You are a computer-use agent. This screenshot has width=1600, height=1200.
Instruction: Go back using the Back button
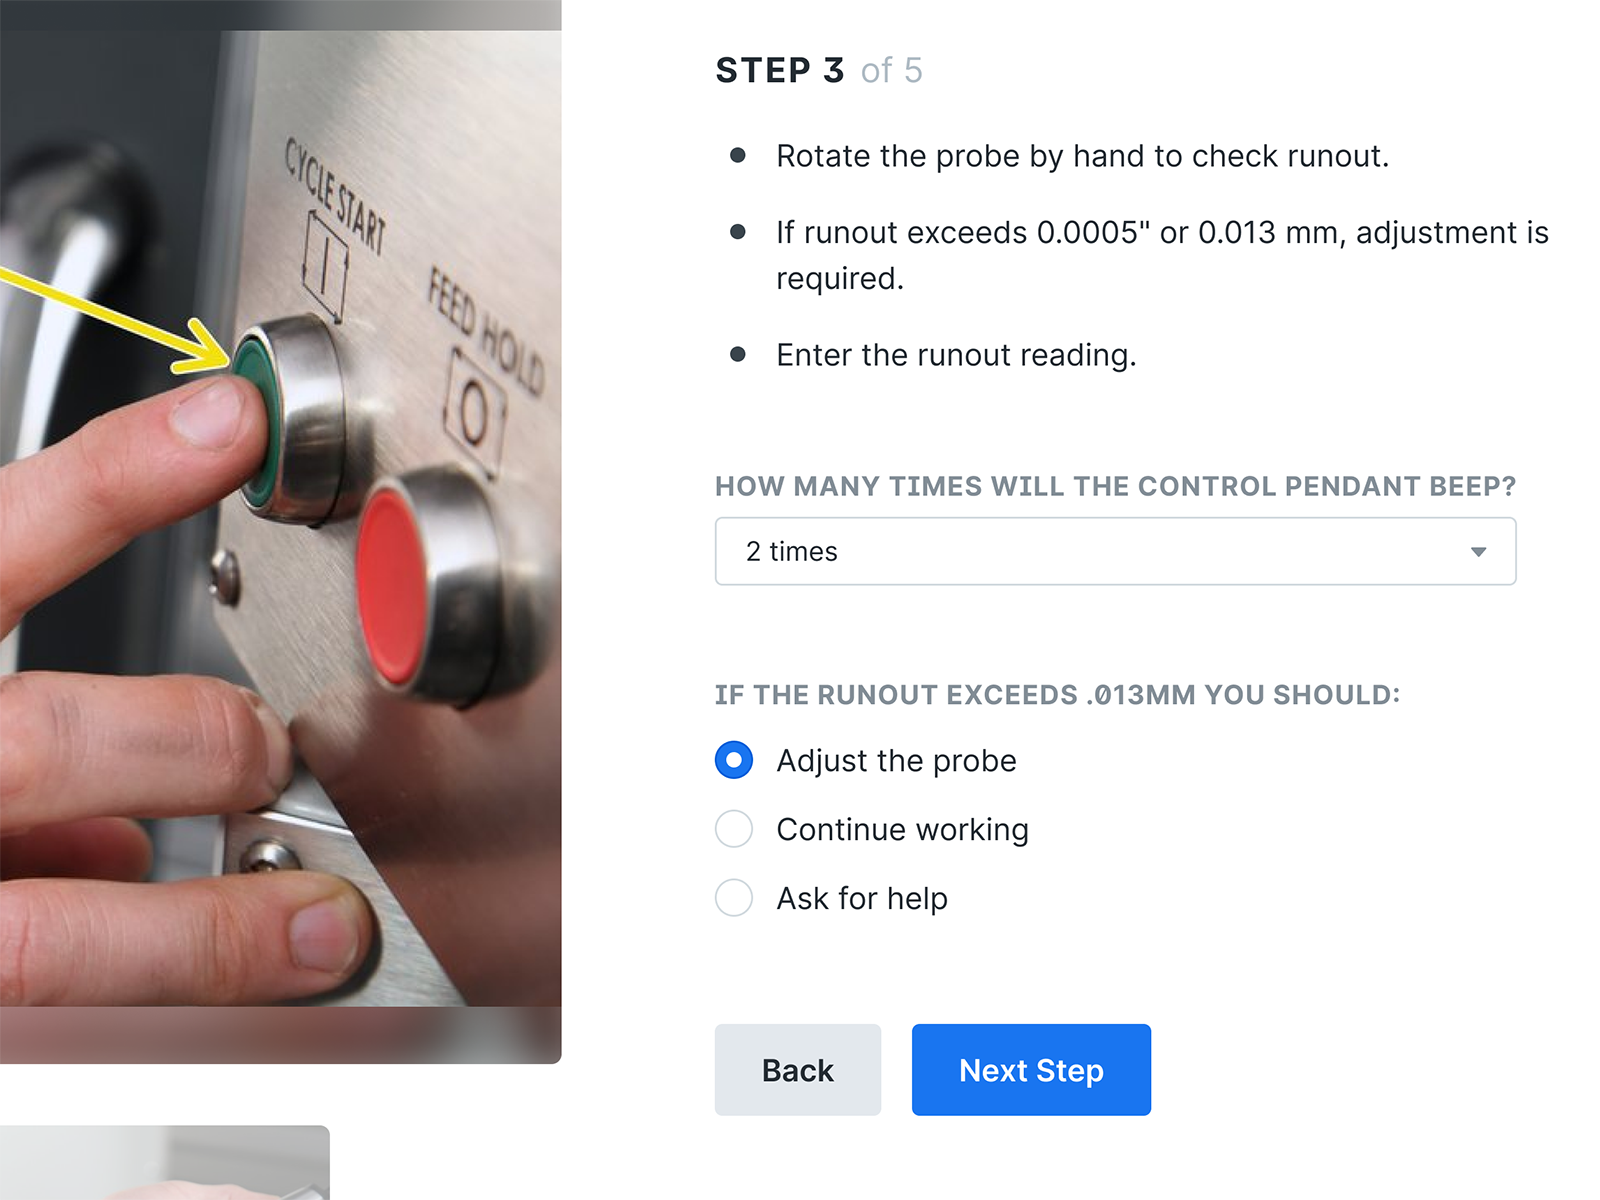pos(797,1069)
